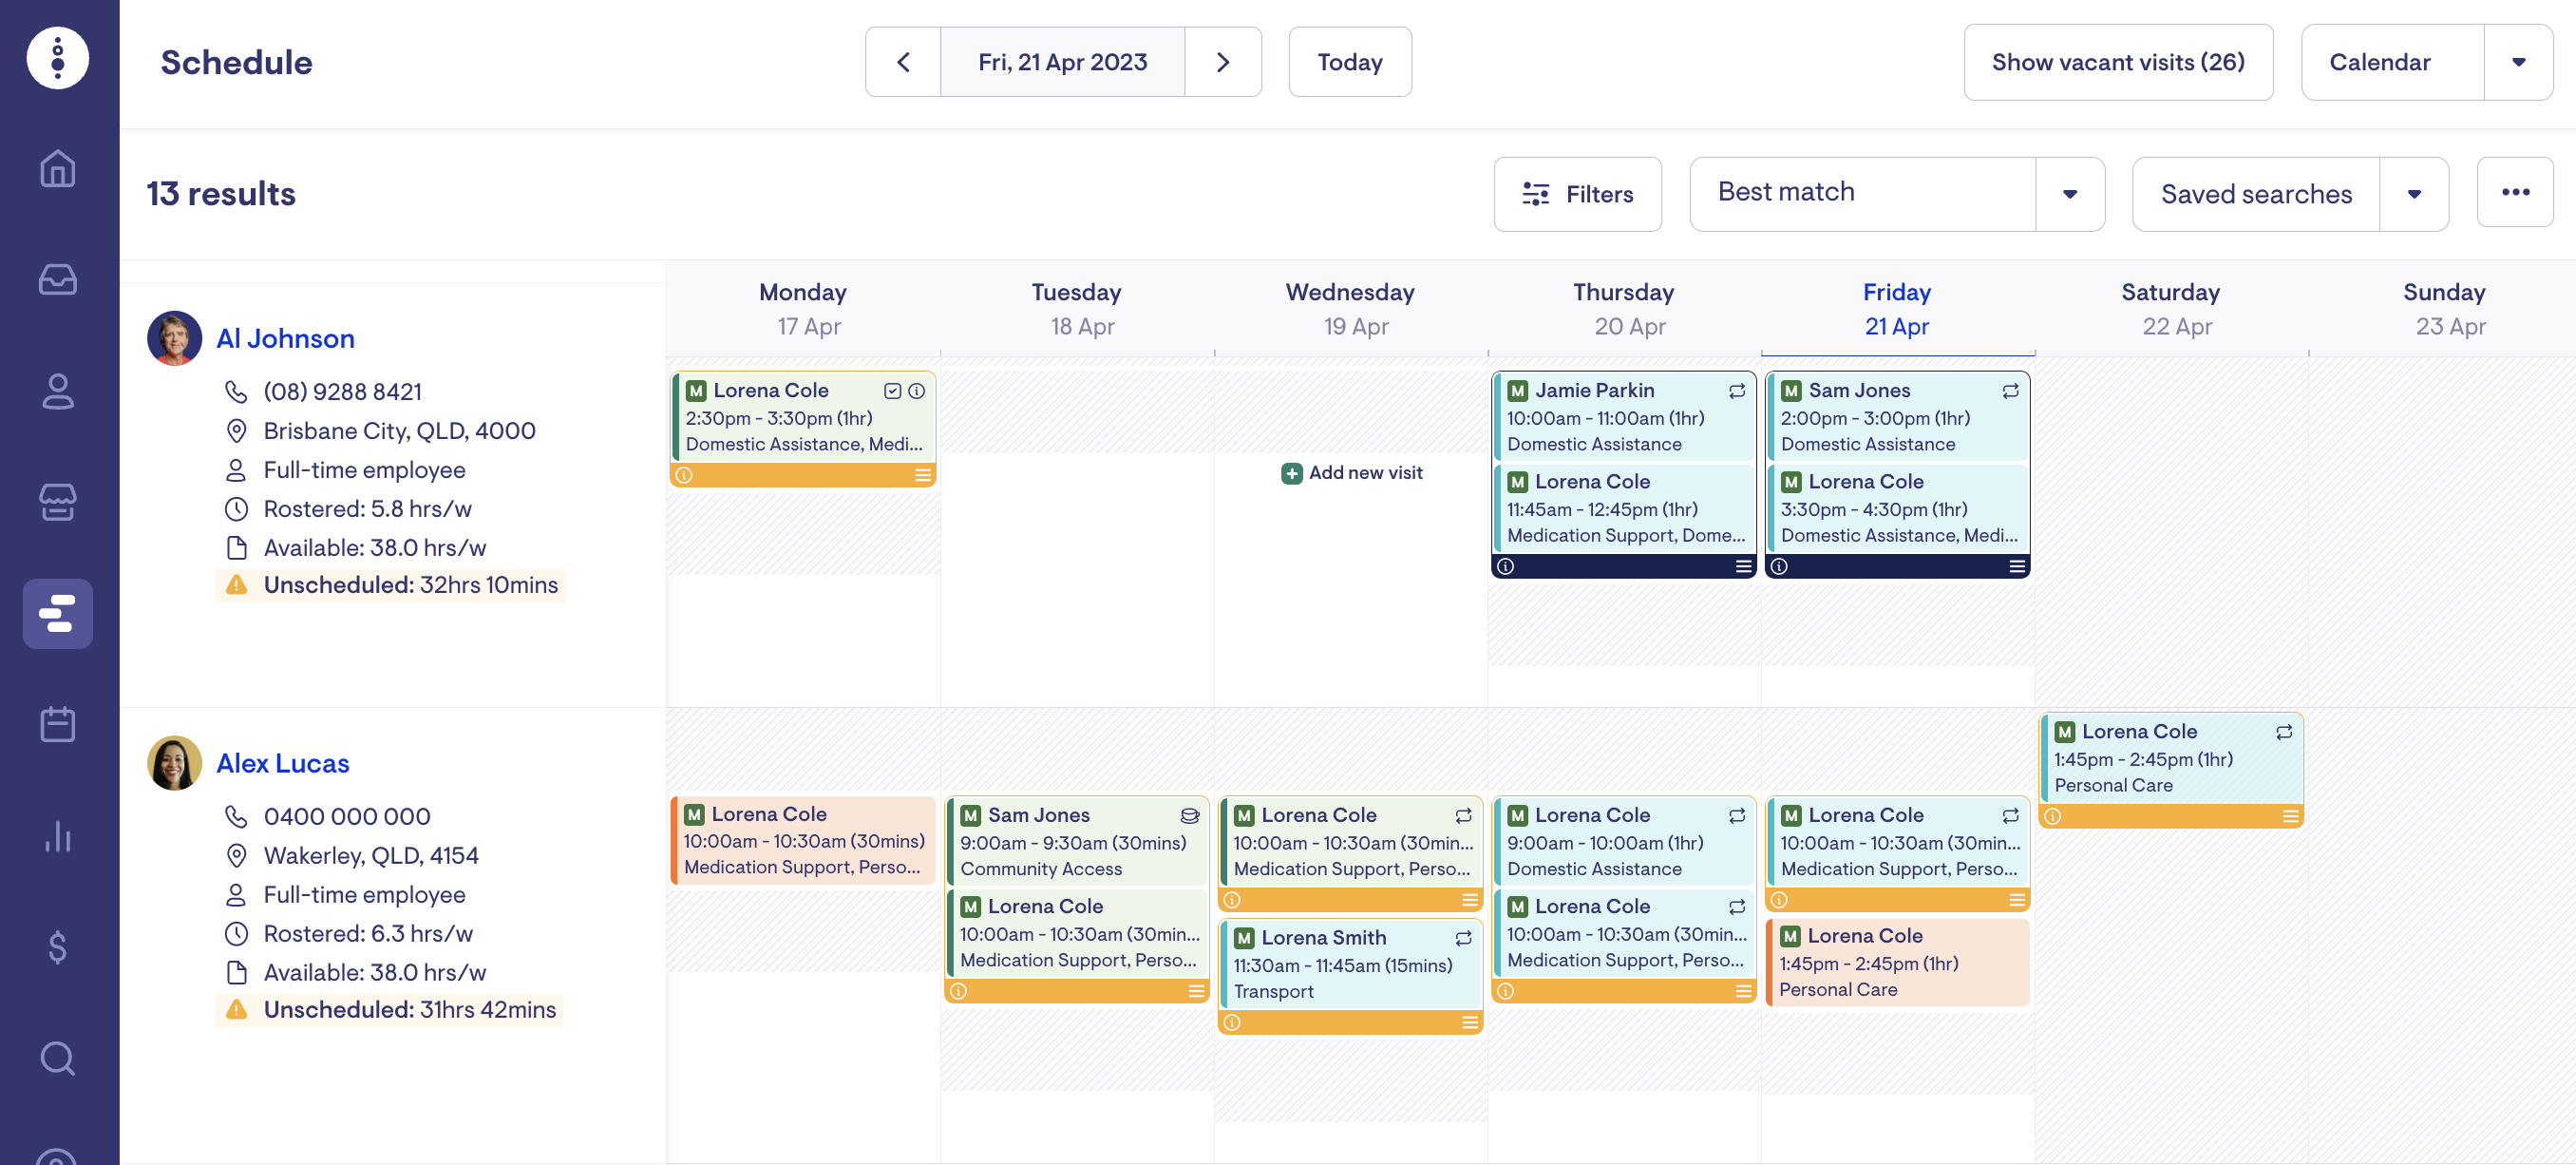Image resolution: width=2576 pixels, height=1165 pixels.
Task: Click 'Rostered: 5.8 hrs/w' for Al Johnson
Action: coord(367,509)
